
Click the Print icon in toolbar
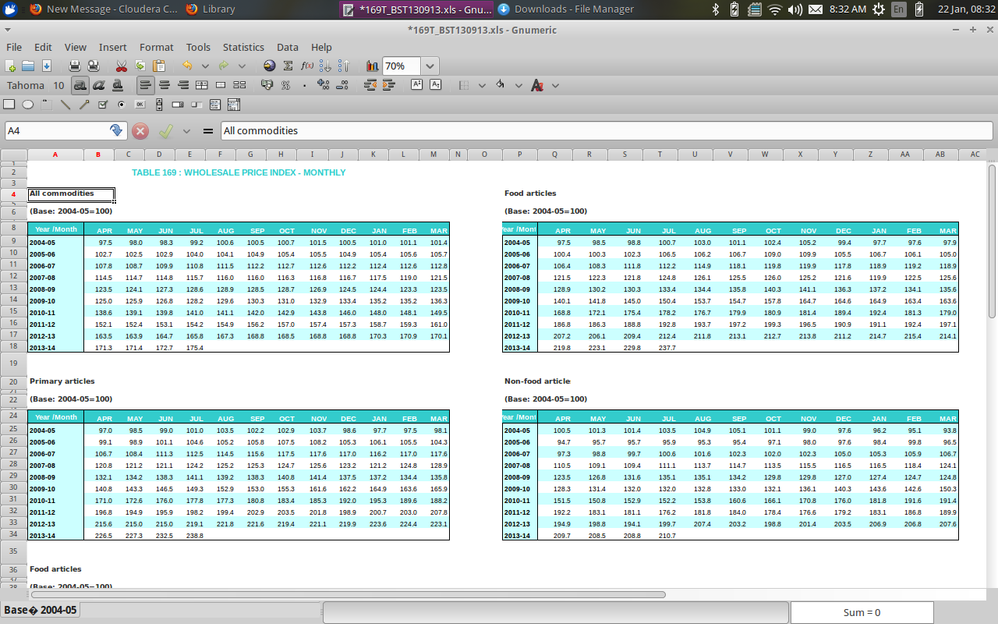point(74,66)
